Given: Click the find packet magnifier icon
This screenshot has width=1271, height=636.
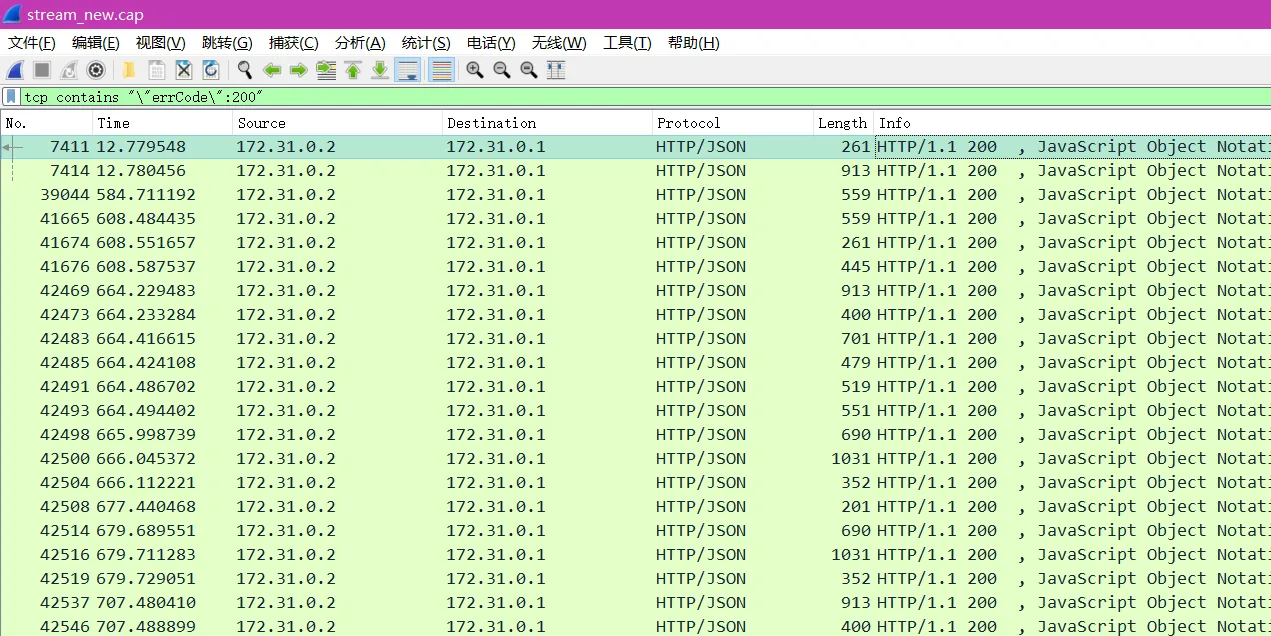Looking at the screenshot, I should coord(244,70).
